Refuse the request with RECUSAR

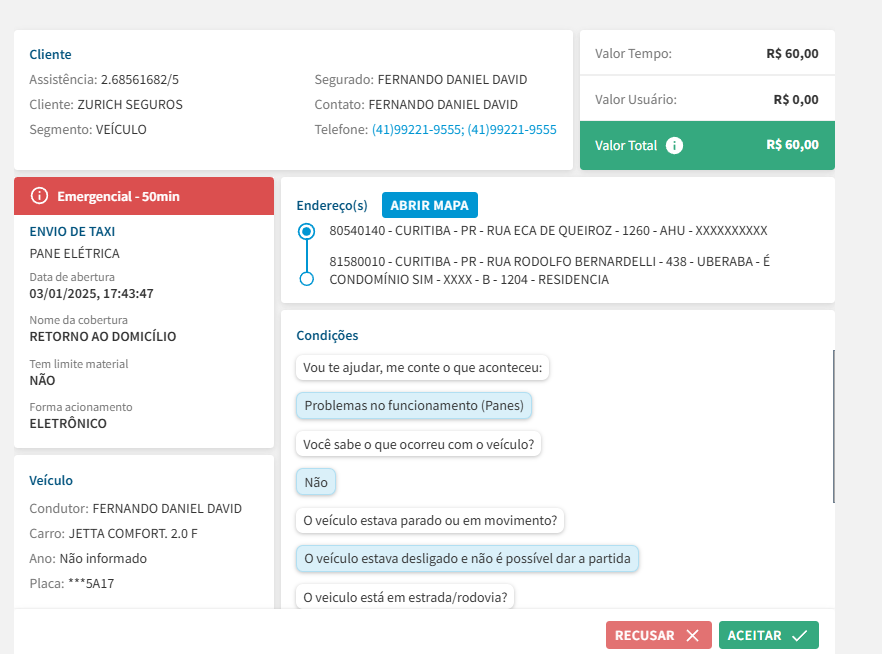point(658,635)
